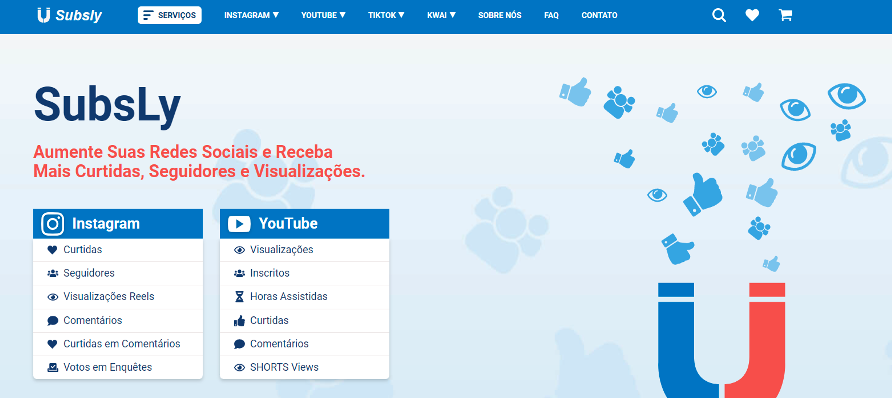
Task: Expand the Instagram dropdown in navigation
Action: click(251, 15)
